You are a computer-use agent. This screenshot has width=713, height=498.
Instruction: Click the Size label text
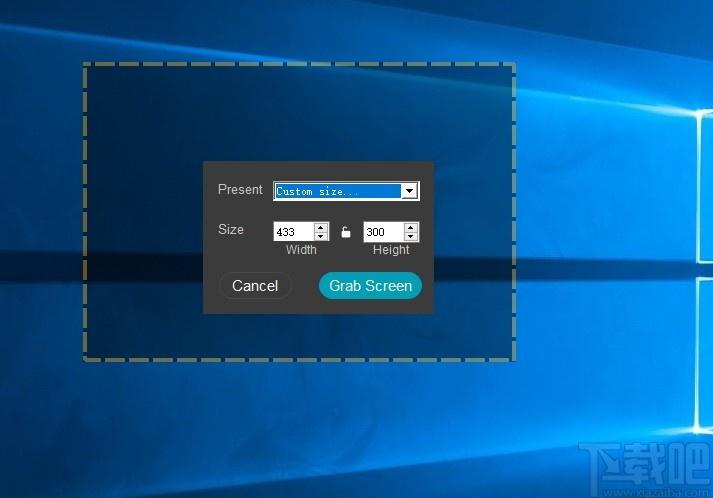[231, 229]
